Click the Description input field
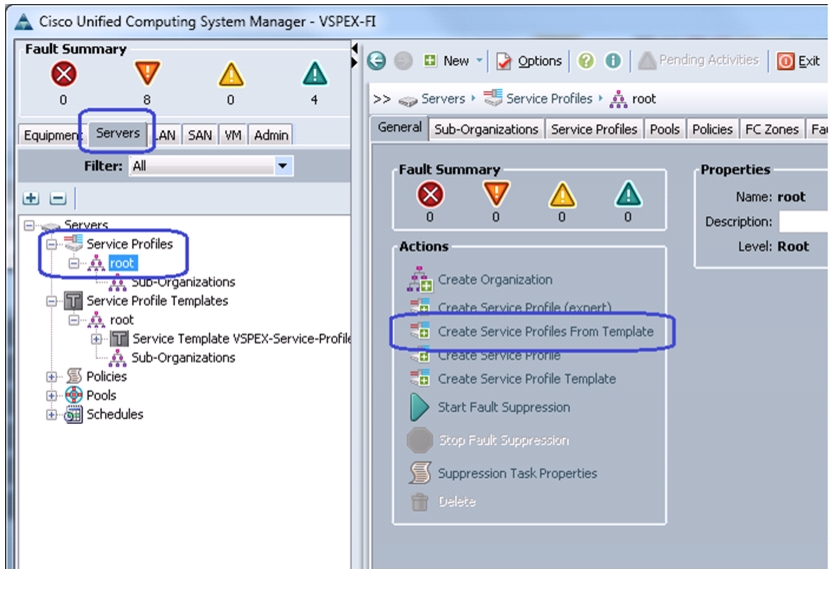 click(x=804, y=222)
